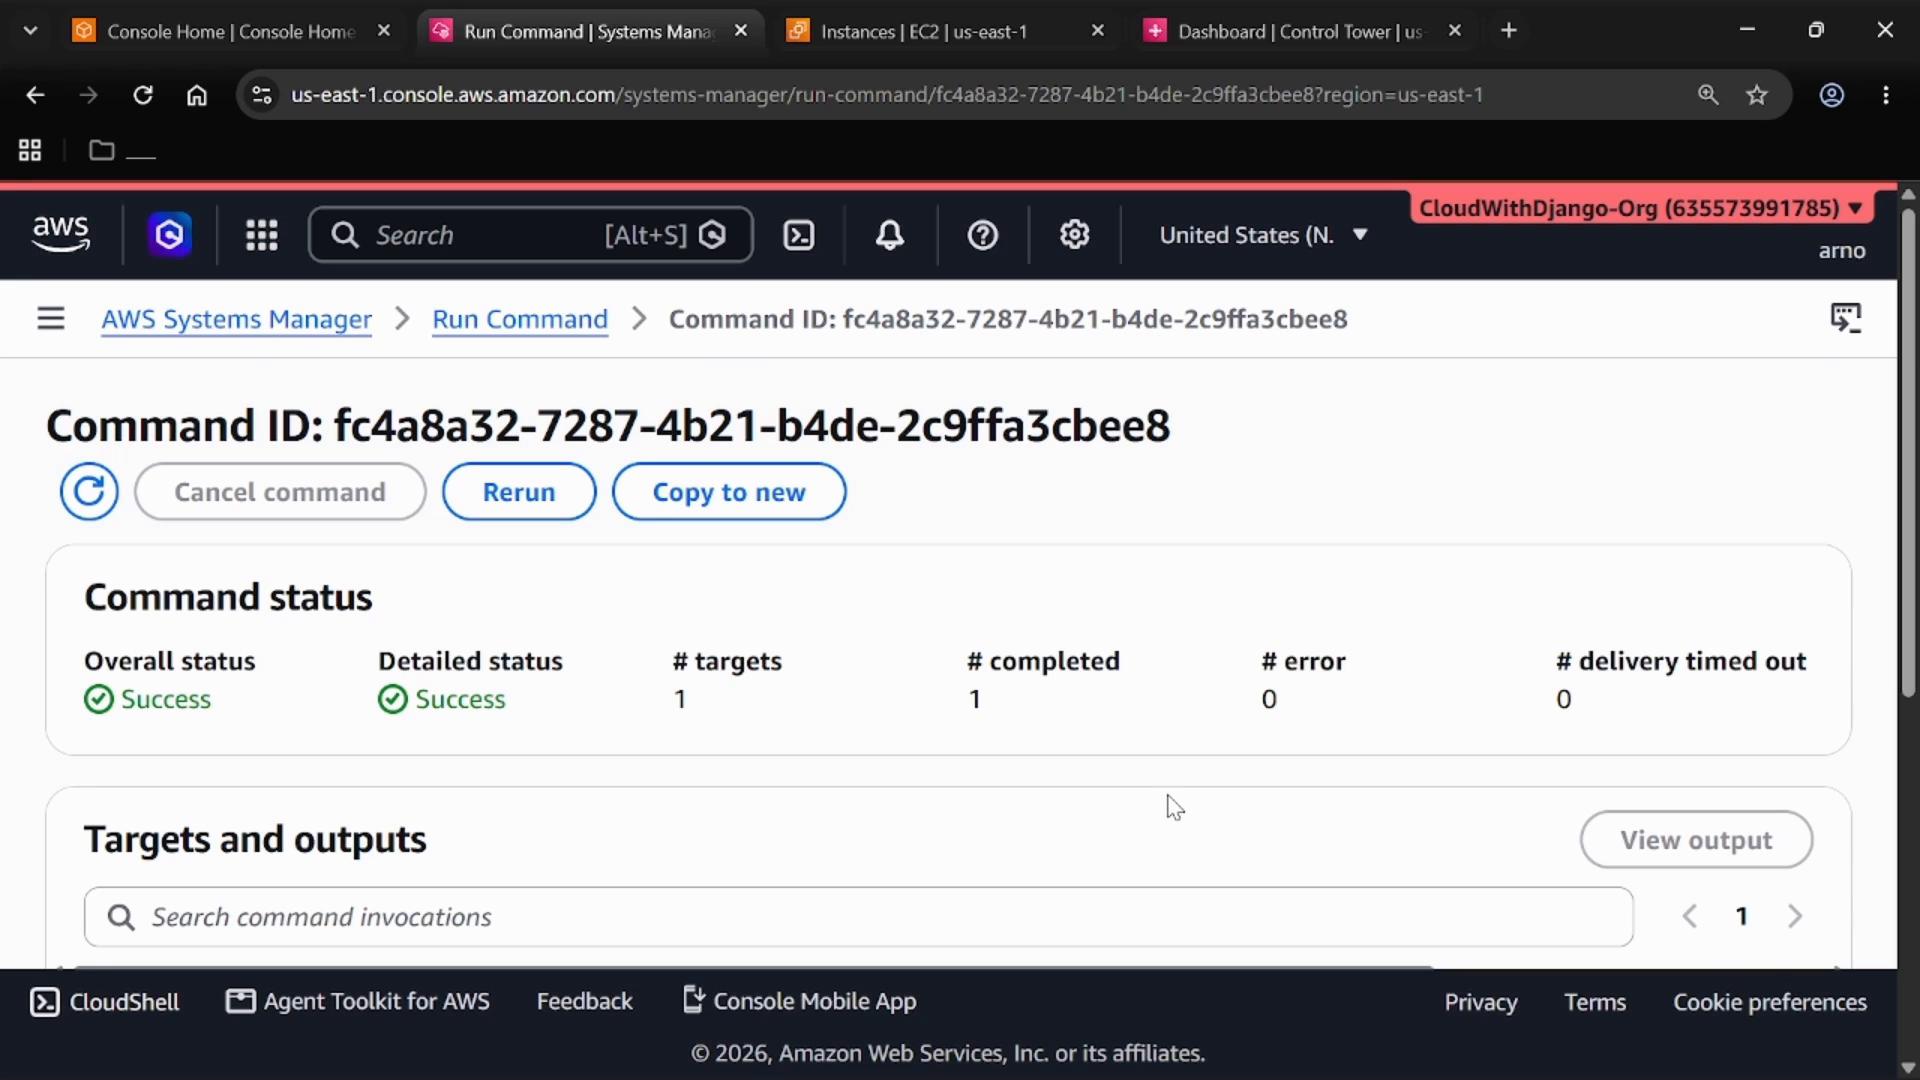This screenshot has width=1920, height=1080.
Task: View site information icon in address bar
Action: 262,95
